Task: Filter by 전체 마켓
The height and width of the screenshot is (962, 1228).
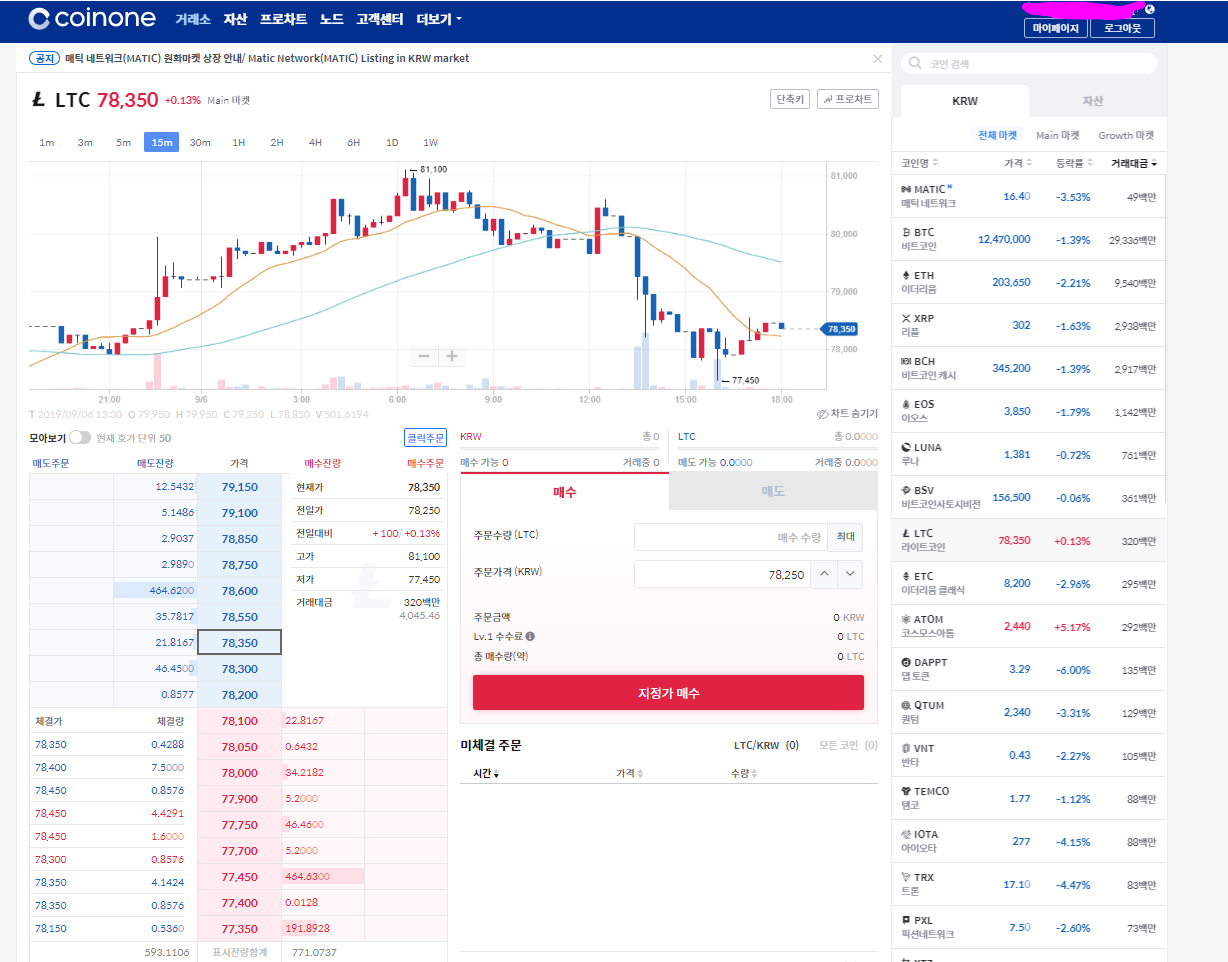Action: click(997, 135)
